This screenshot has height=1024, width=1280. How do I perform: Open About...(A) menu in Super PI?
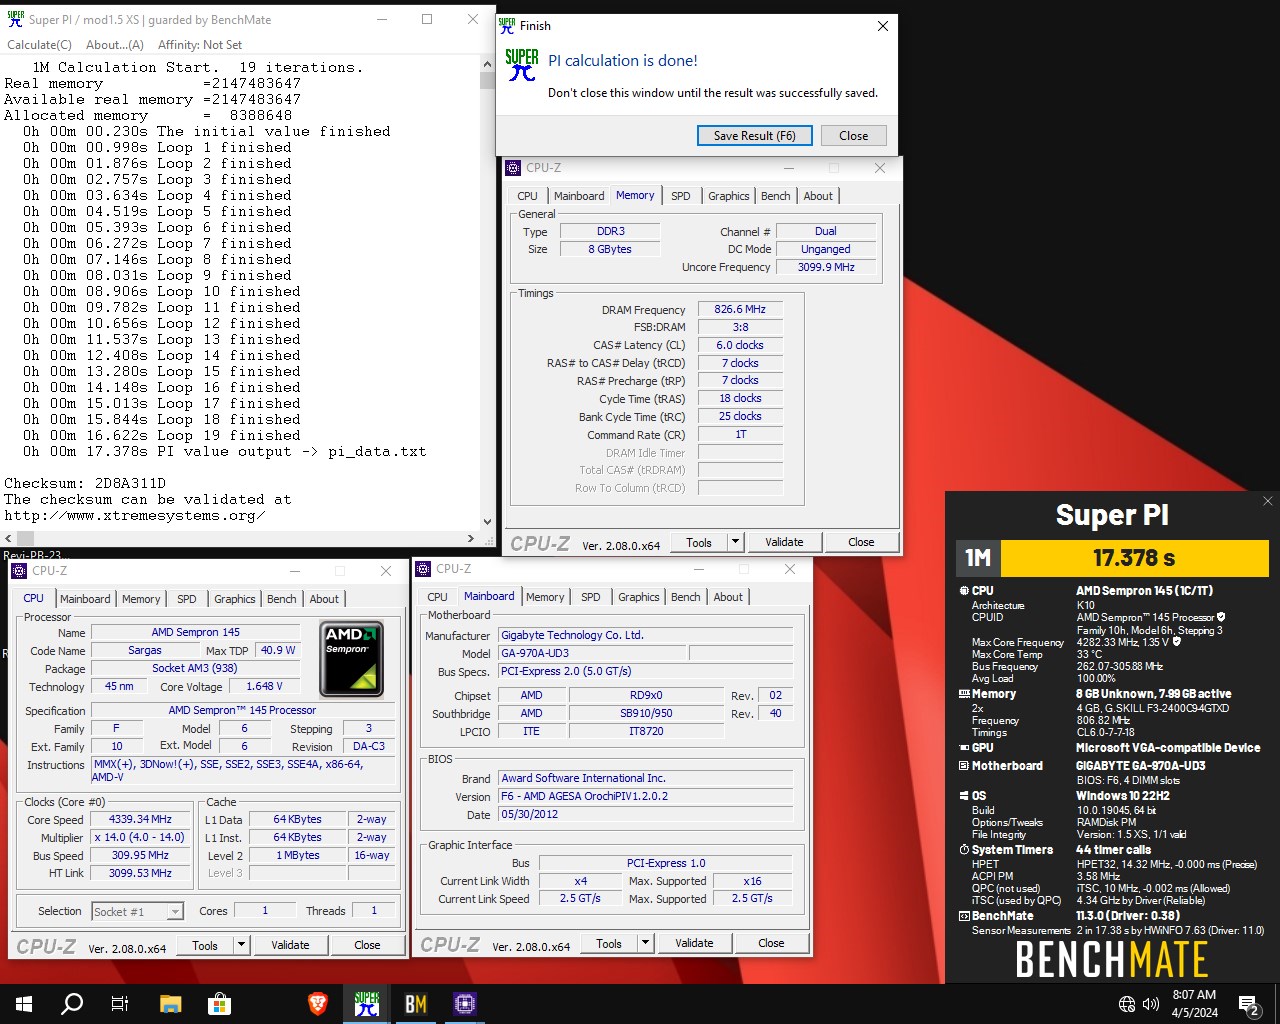[115, 45]
